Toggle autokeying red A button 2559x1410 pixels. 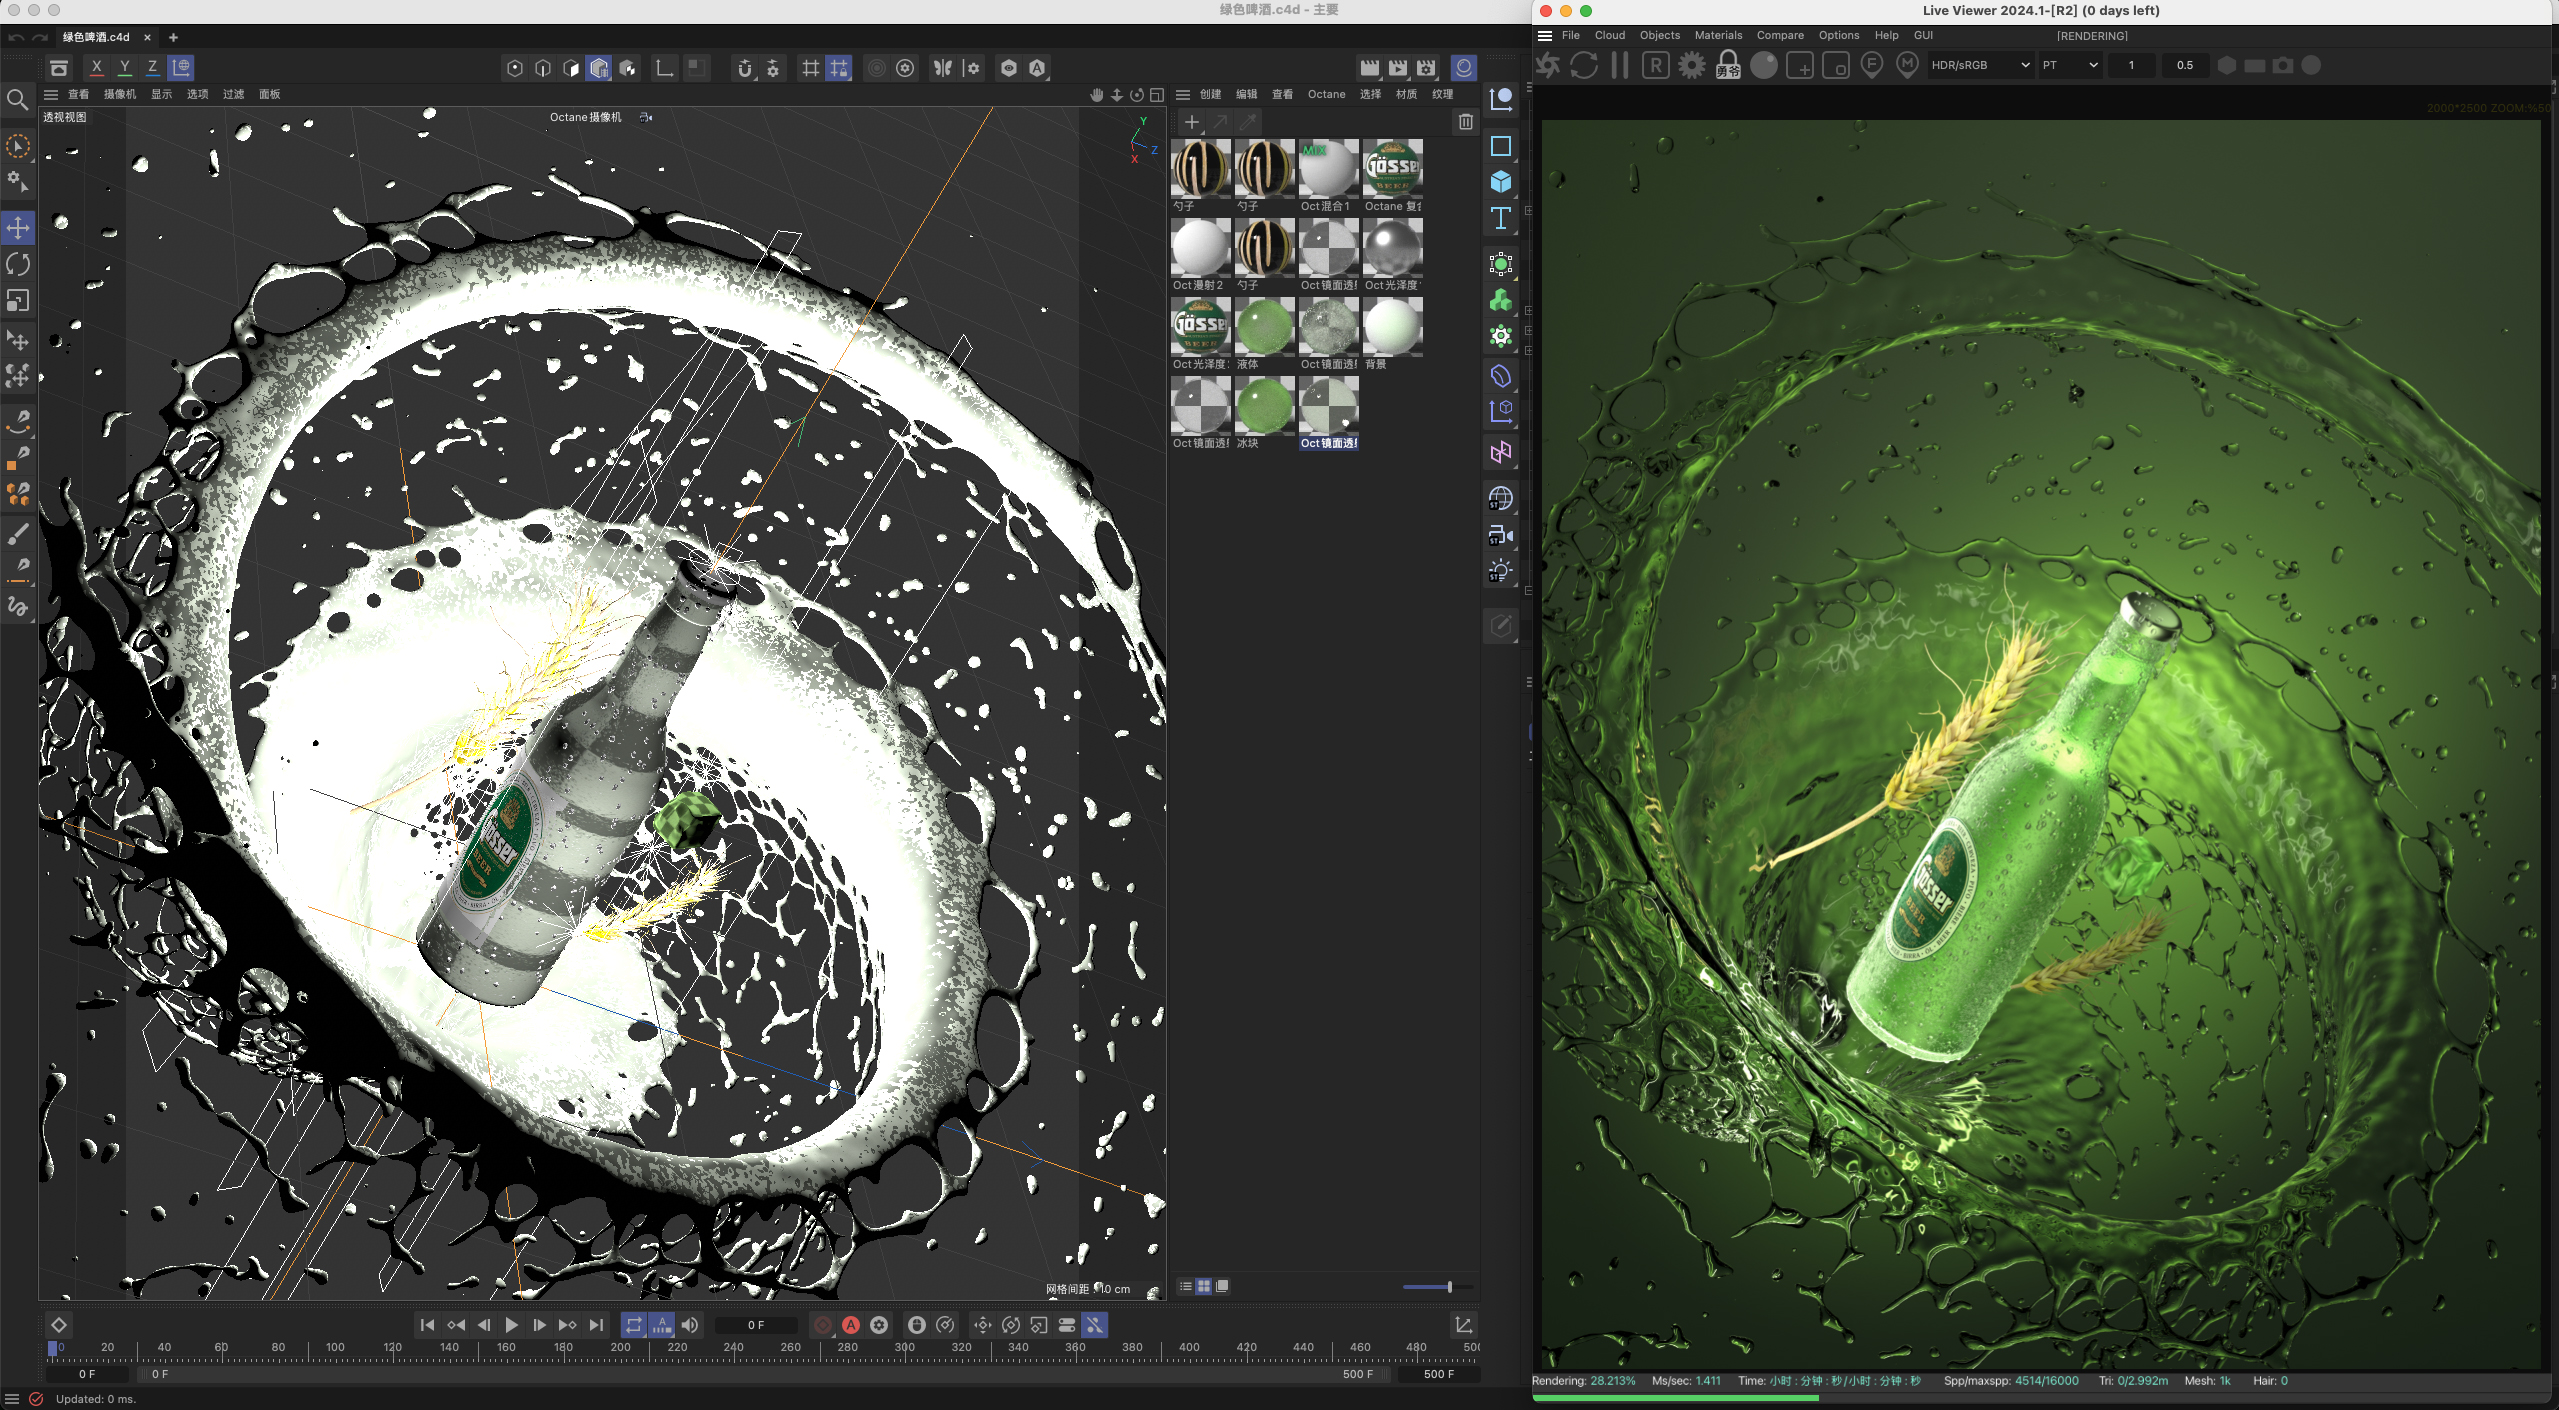851,1325
